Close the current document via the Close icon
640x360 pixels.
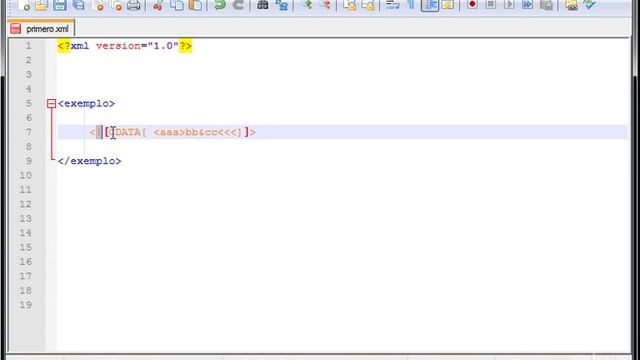[98, 5]
